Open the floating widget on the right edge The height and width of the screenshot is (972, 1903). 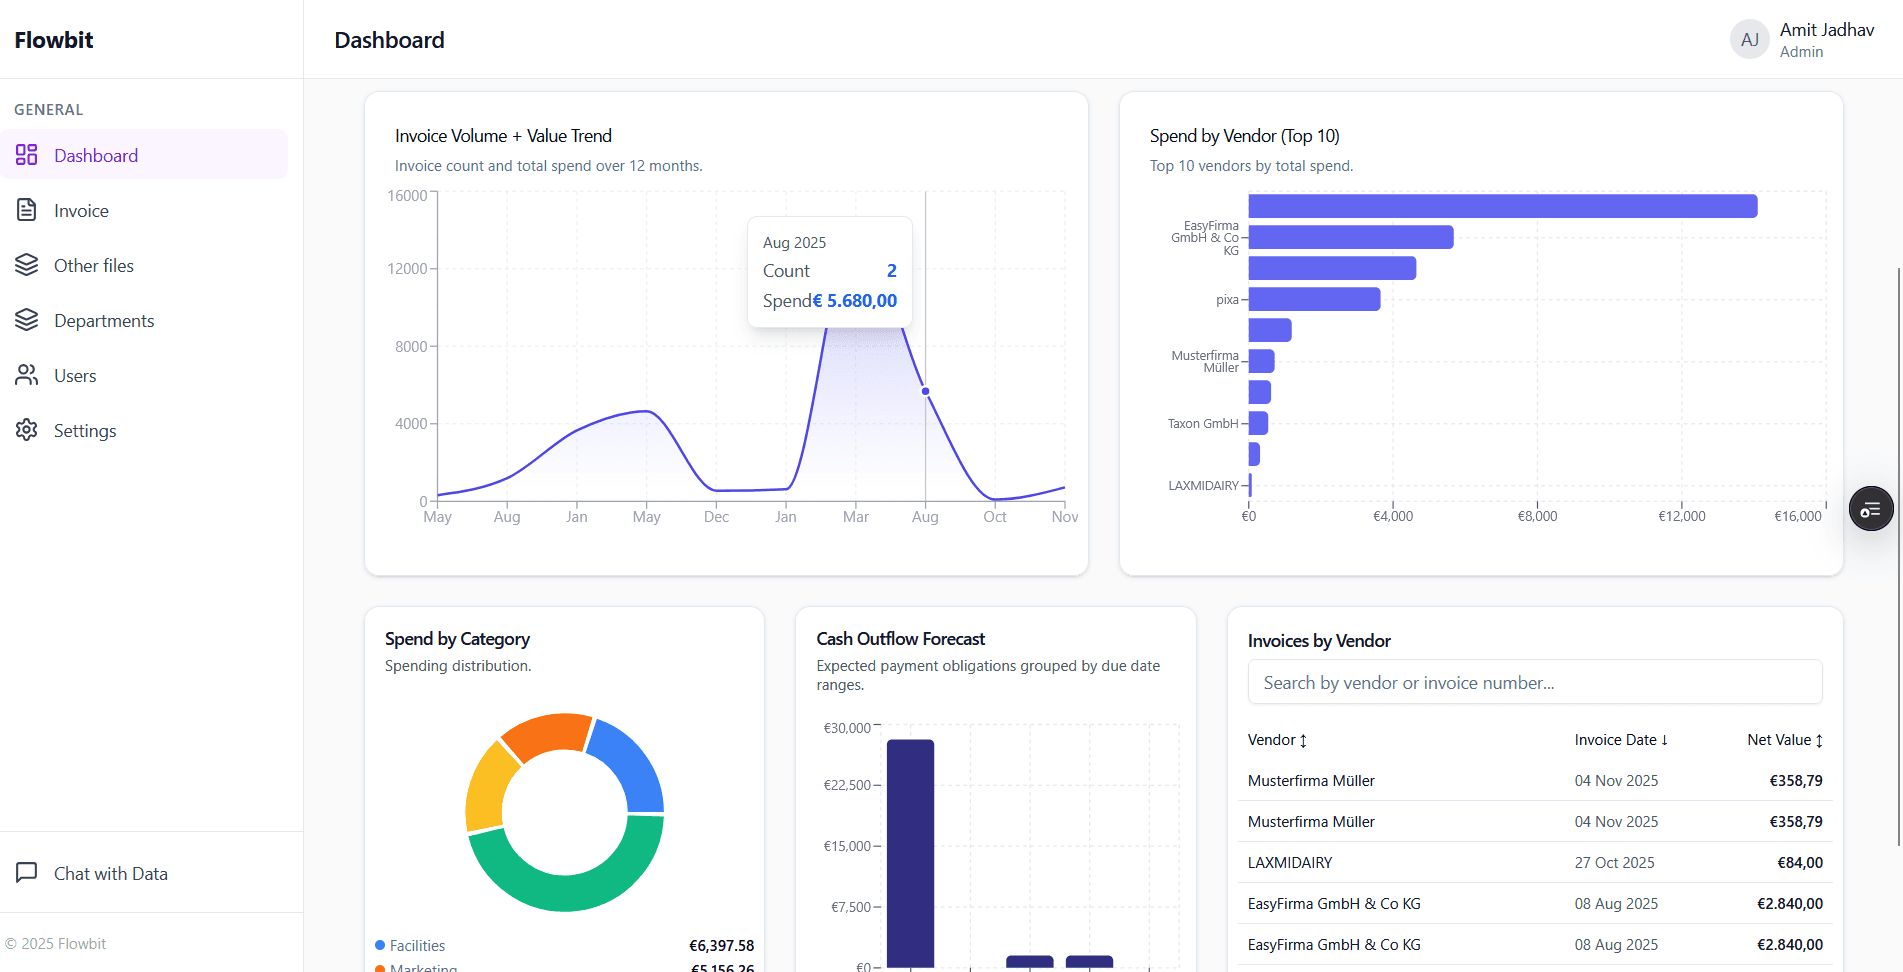coord(1871,508)
